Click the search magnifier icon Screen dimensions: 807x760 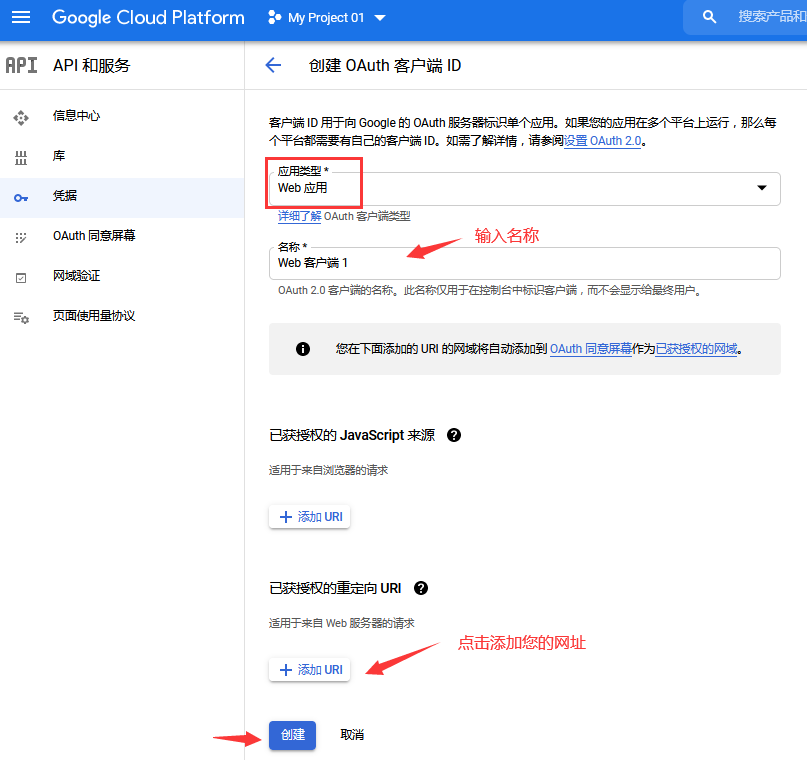pyautogui.click(x=709, y=17)
